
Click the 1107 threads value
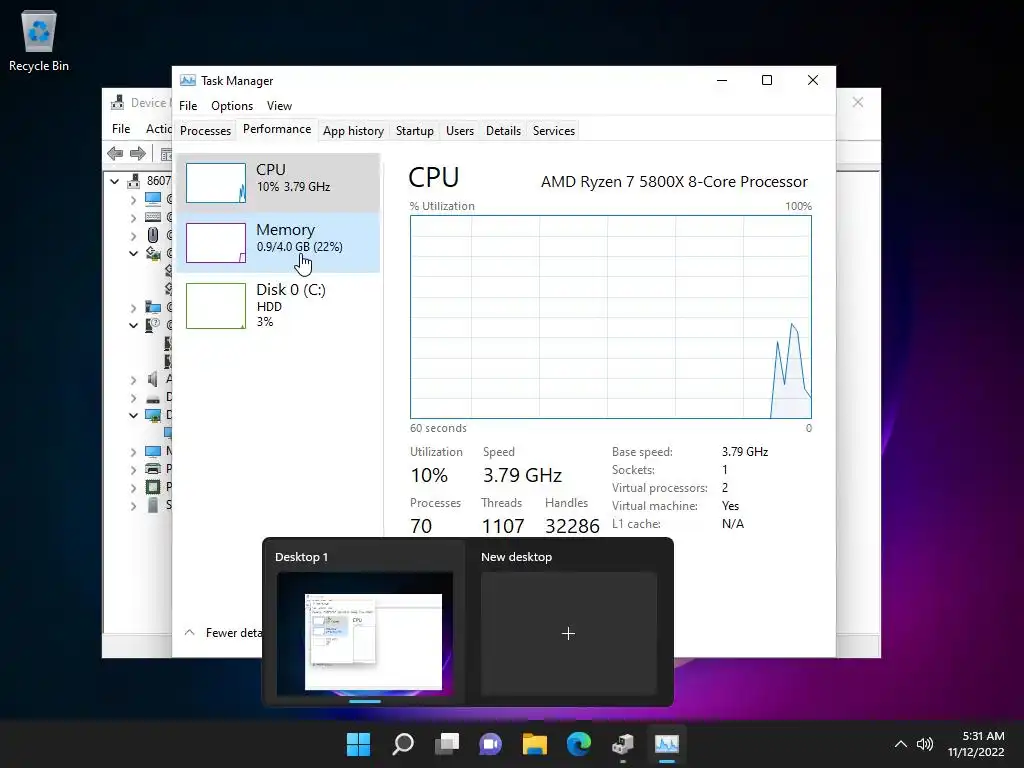503,526
